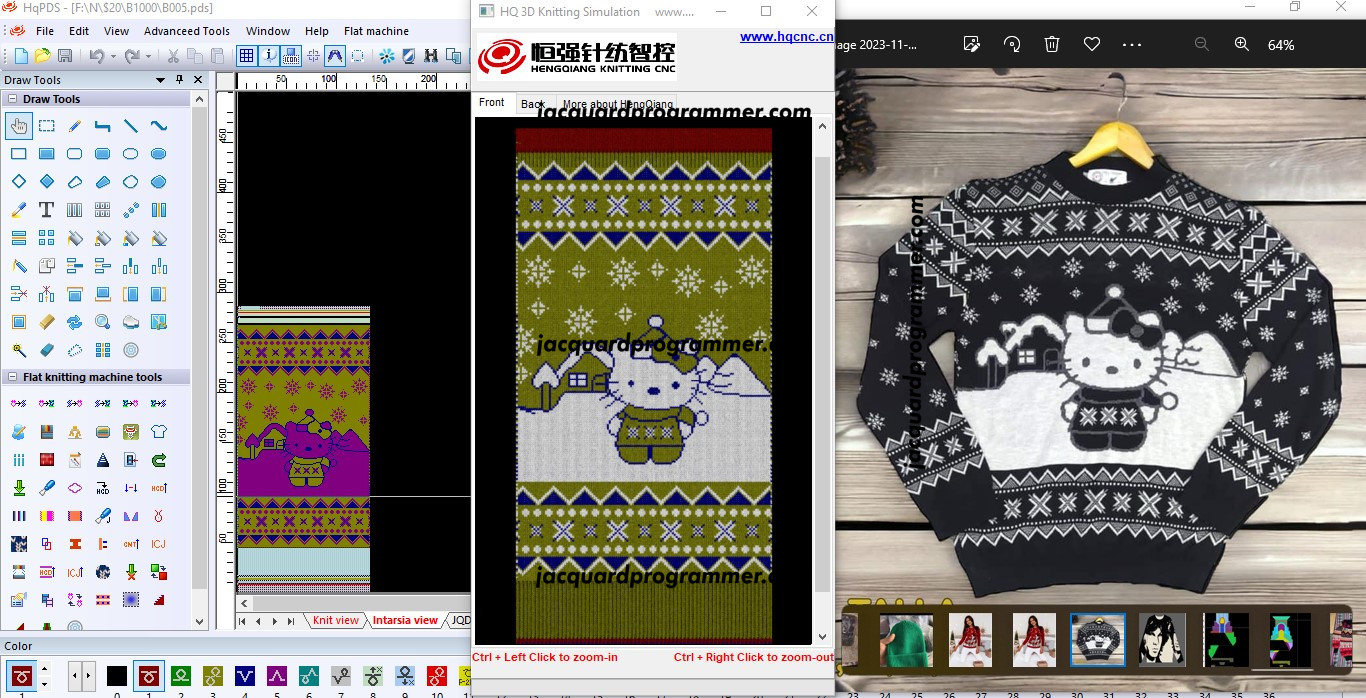Collapse the Flat knitting machine tools section
The height and width of the screenshot is (698, 1366).
(13, 377)
